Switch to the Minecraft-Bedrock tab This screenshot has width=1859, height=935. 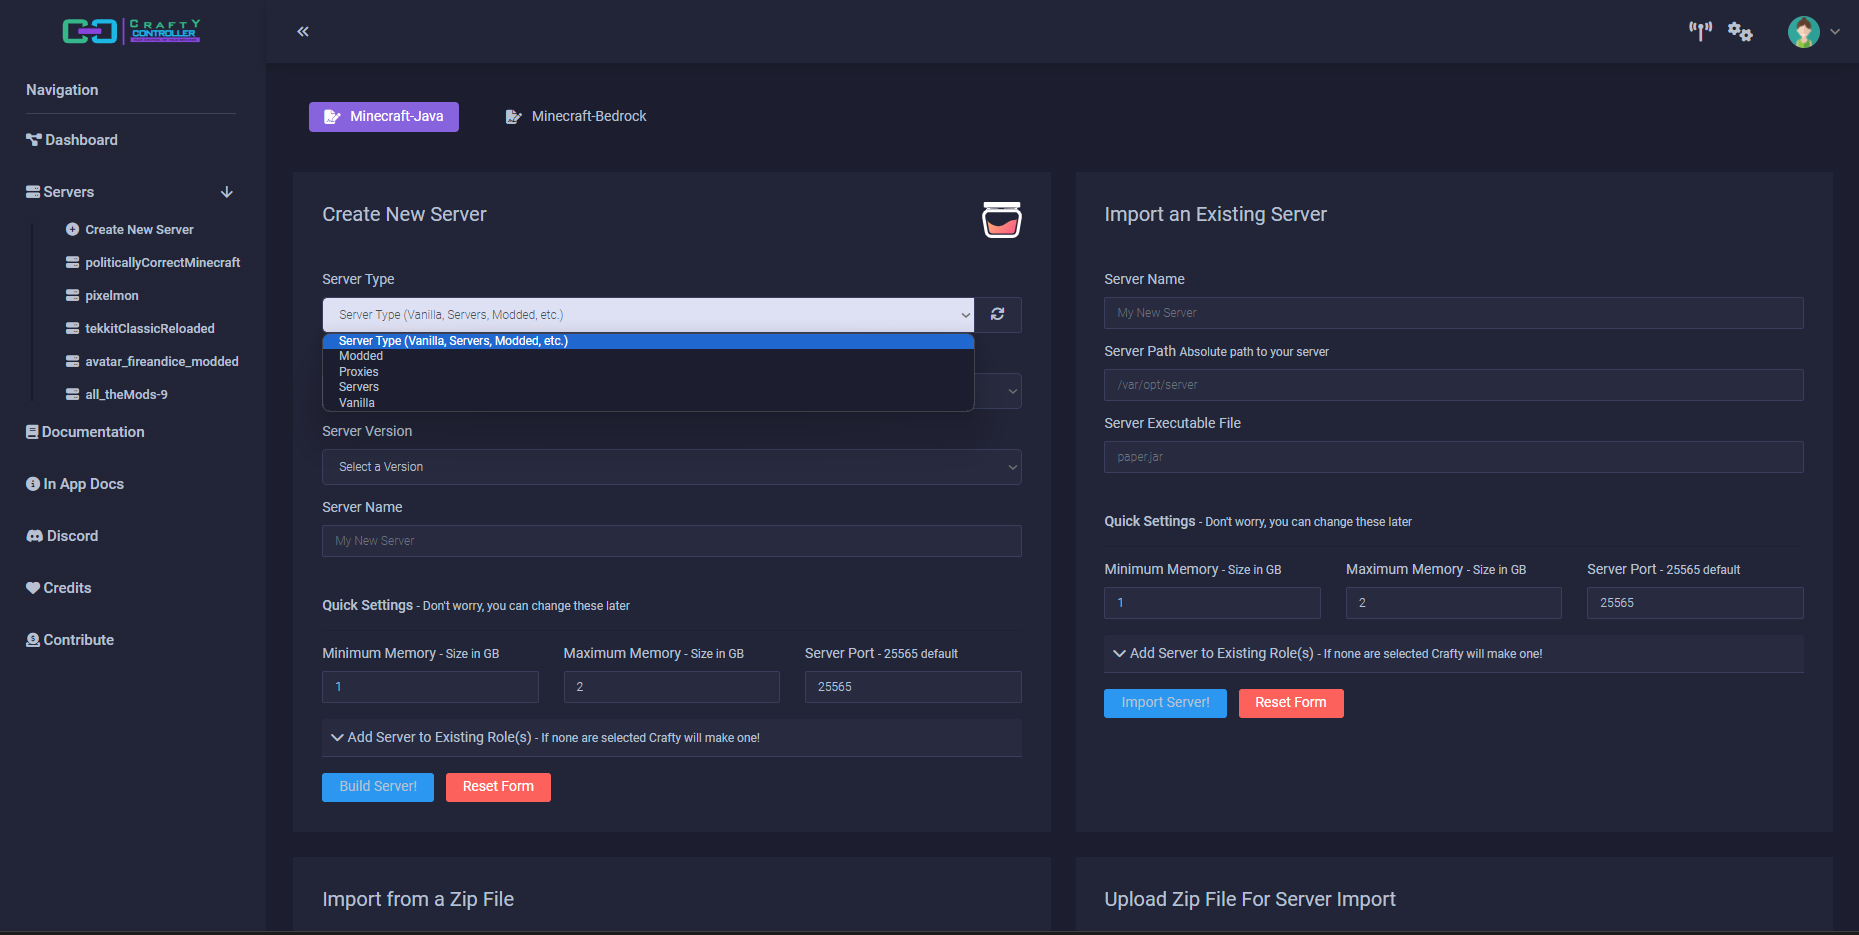(x=576, y=117)
